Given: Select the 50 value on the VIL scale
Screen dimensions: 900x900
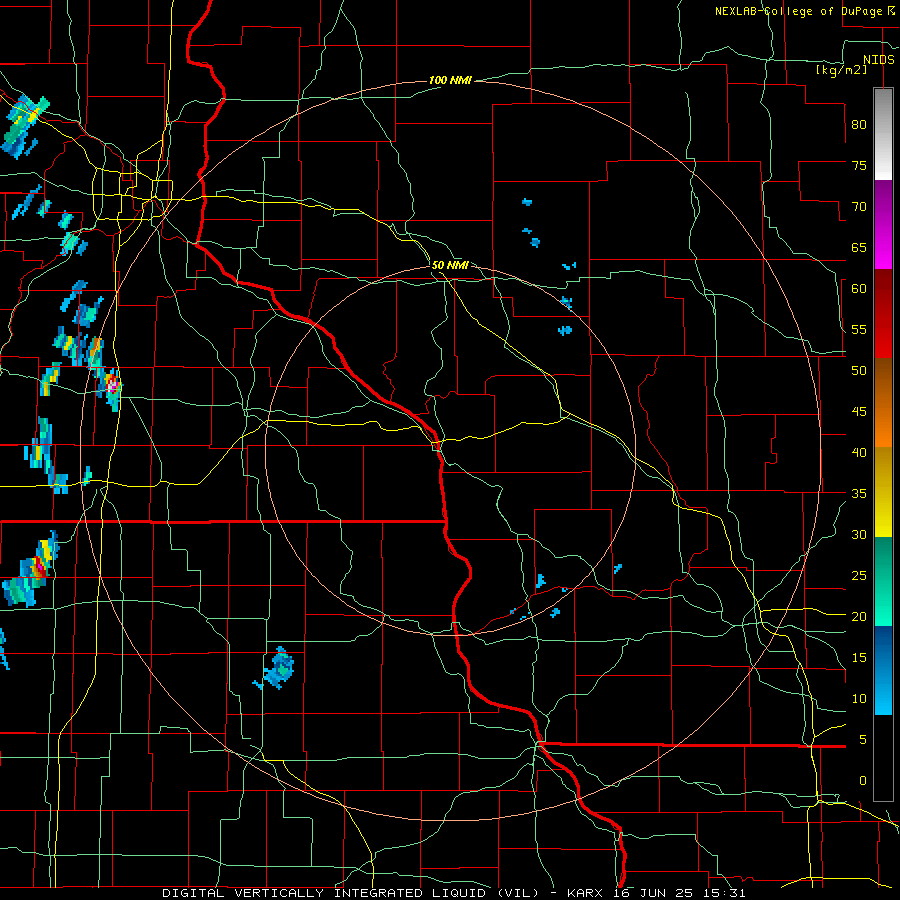Looking at the screenshot, I should (x=859, y=370).
